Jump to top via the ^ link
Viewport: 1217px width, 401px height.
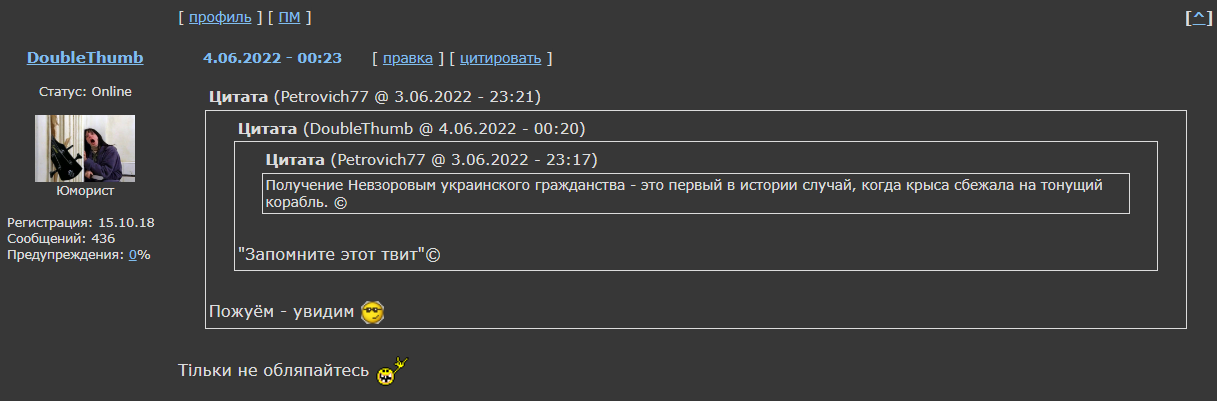click(1199, 17)
